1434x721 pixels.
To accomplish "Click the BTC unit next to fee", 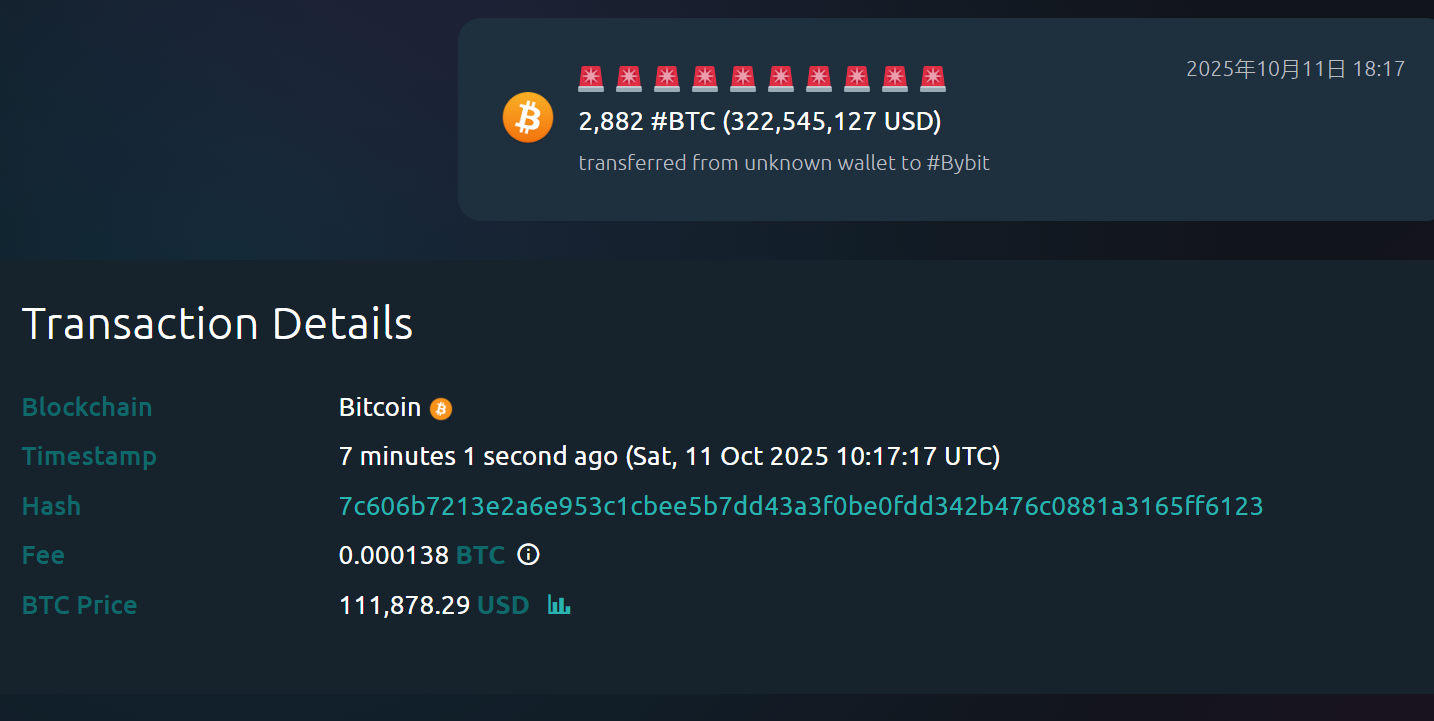I will [480, 555].
